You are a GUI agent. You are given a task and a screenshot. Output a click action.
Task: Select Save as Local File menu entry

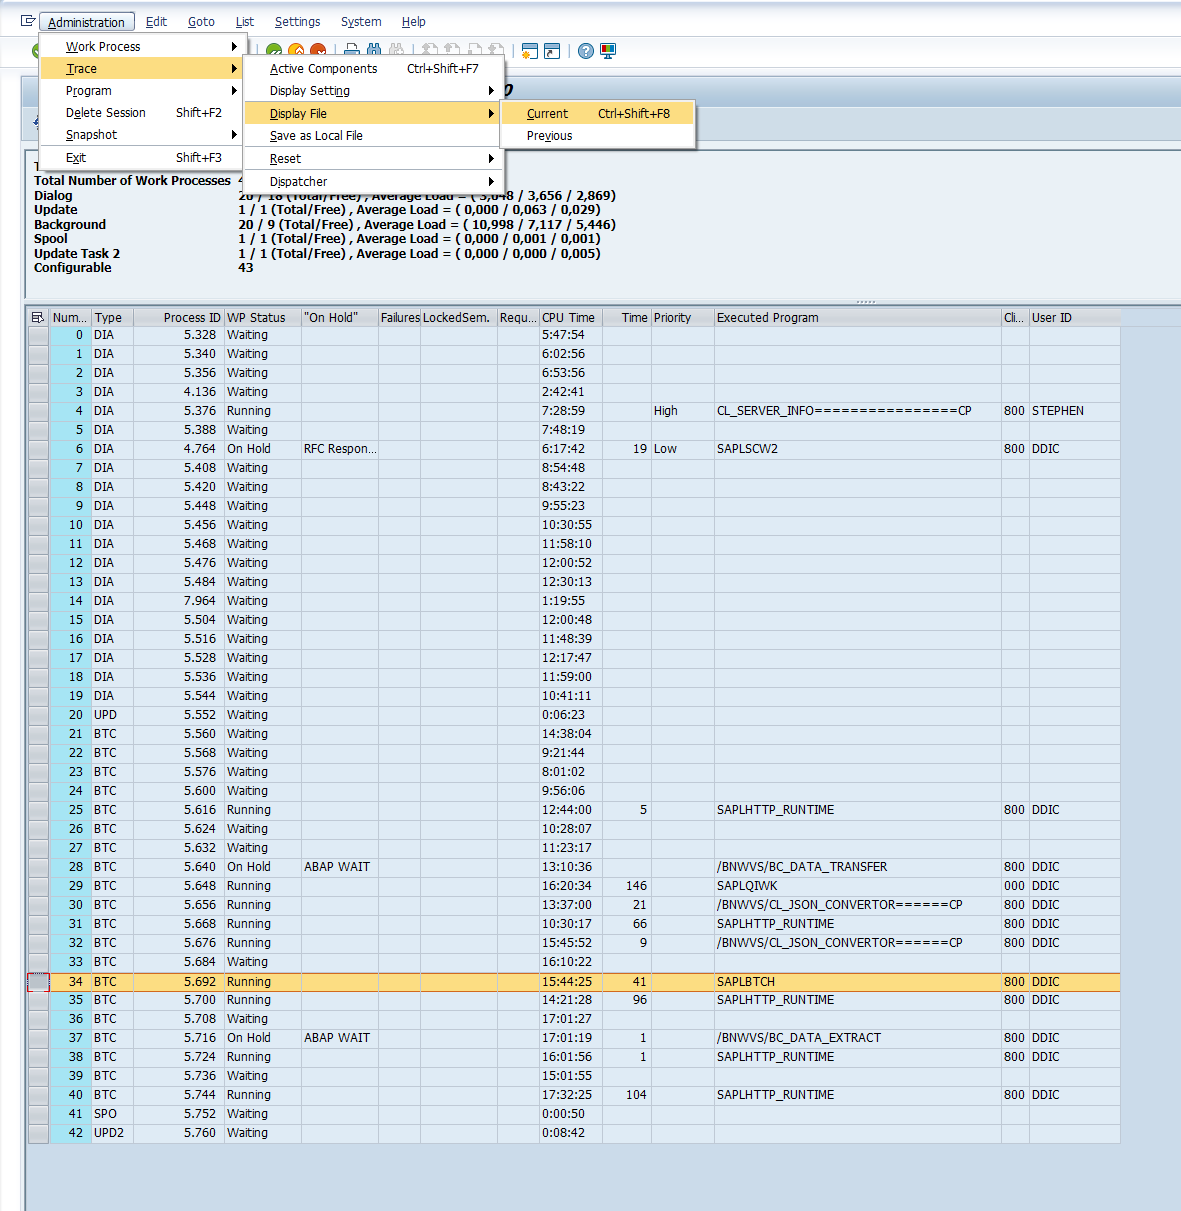coord(316,136)
